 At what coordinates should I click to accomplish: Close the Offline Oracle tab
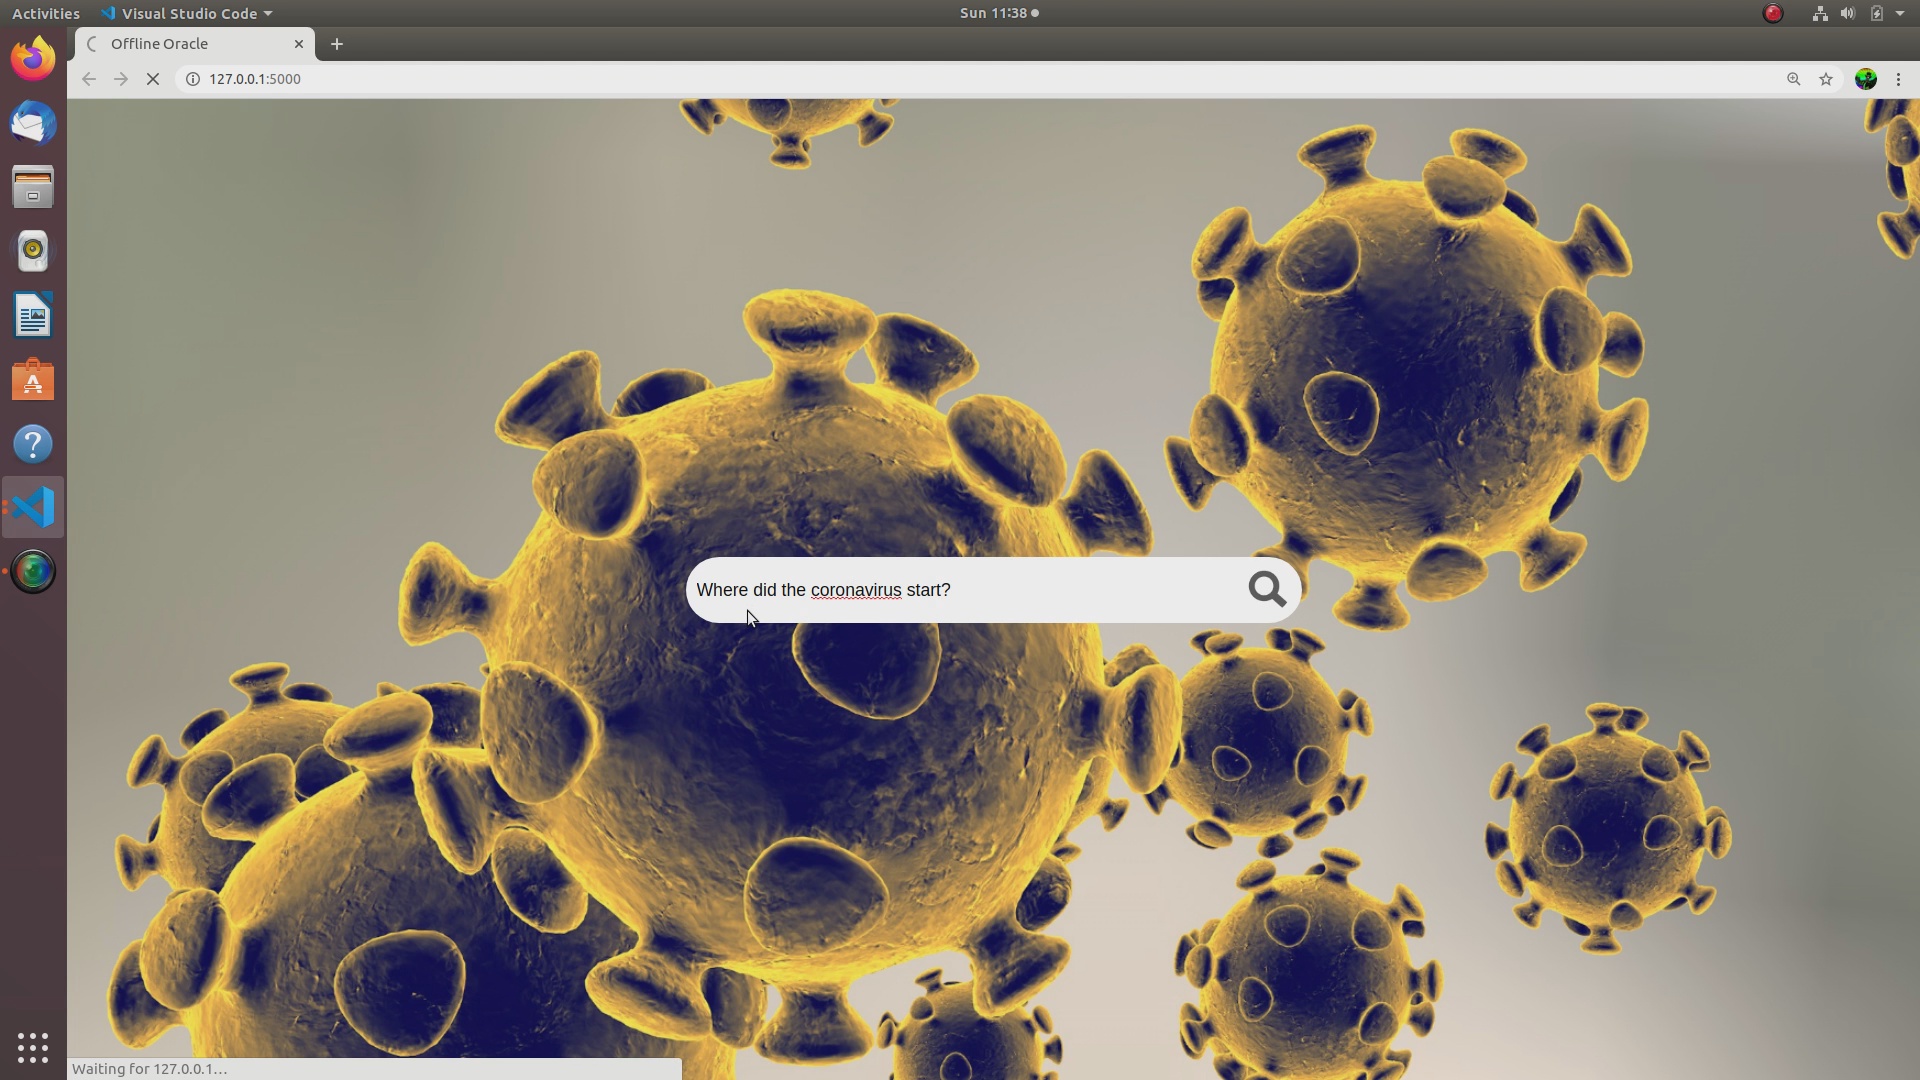(x=298, y=44)
